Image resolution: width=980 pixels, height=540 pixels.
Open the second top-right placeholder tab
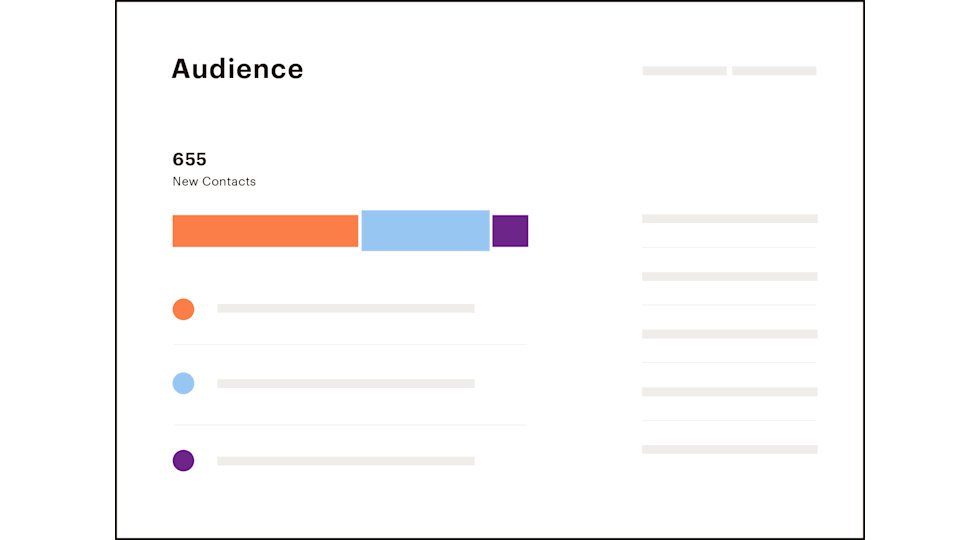(774, 71)
